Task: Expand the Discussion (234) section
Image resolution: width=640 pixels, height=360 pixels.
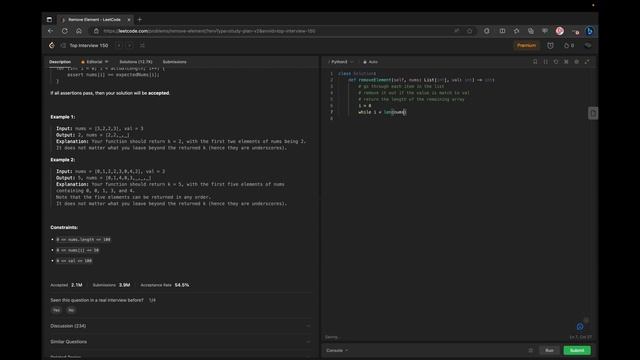Action: pyautogui.click(x=180, y=326)
